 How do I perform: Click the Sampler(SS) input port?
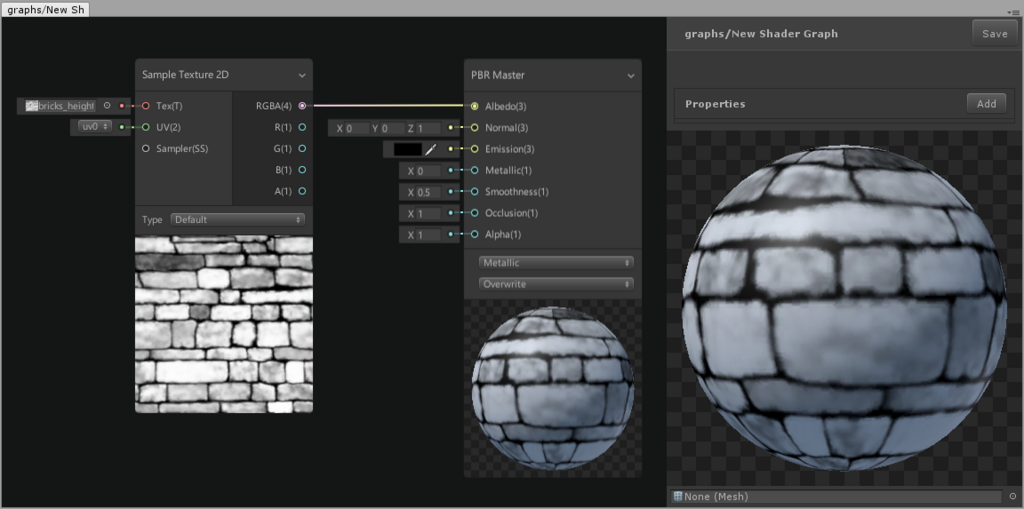click(146, 149)
